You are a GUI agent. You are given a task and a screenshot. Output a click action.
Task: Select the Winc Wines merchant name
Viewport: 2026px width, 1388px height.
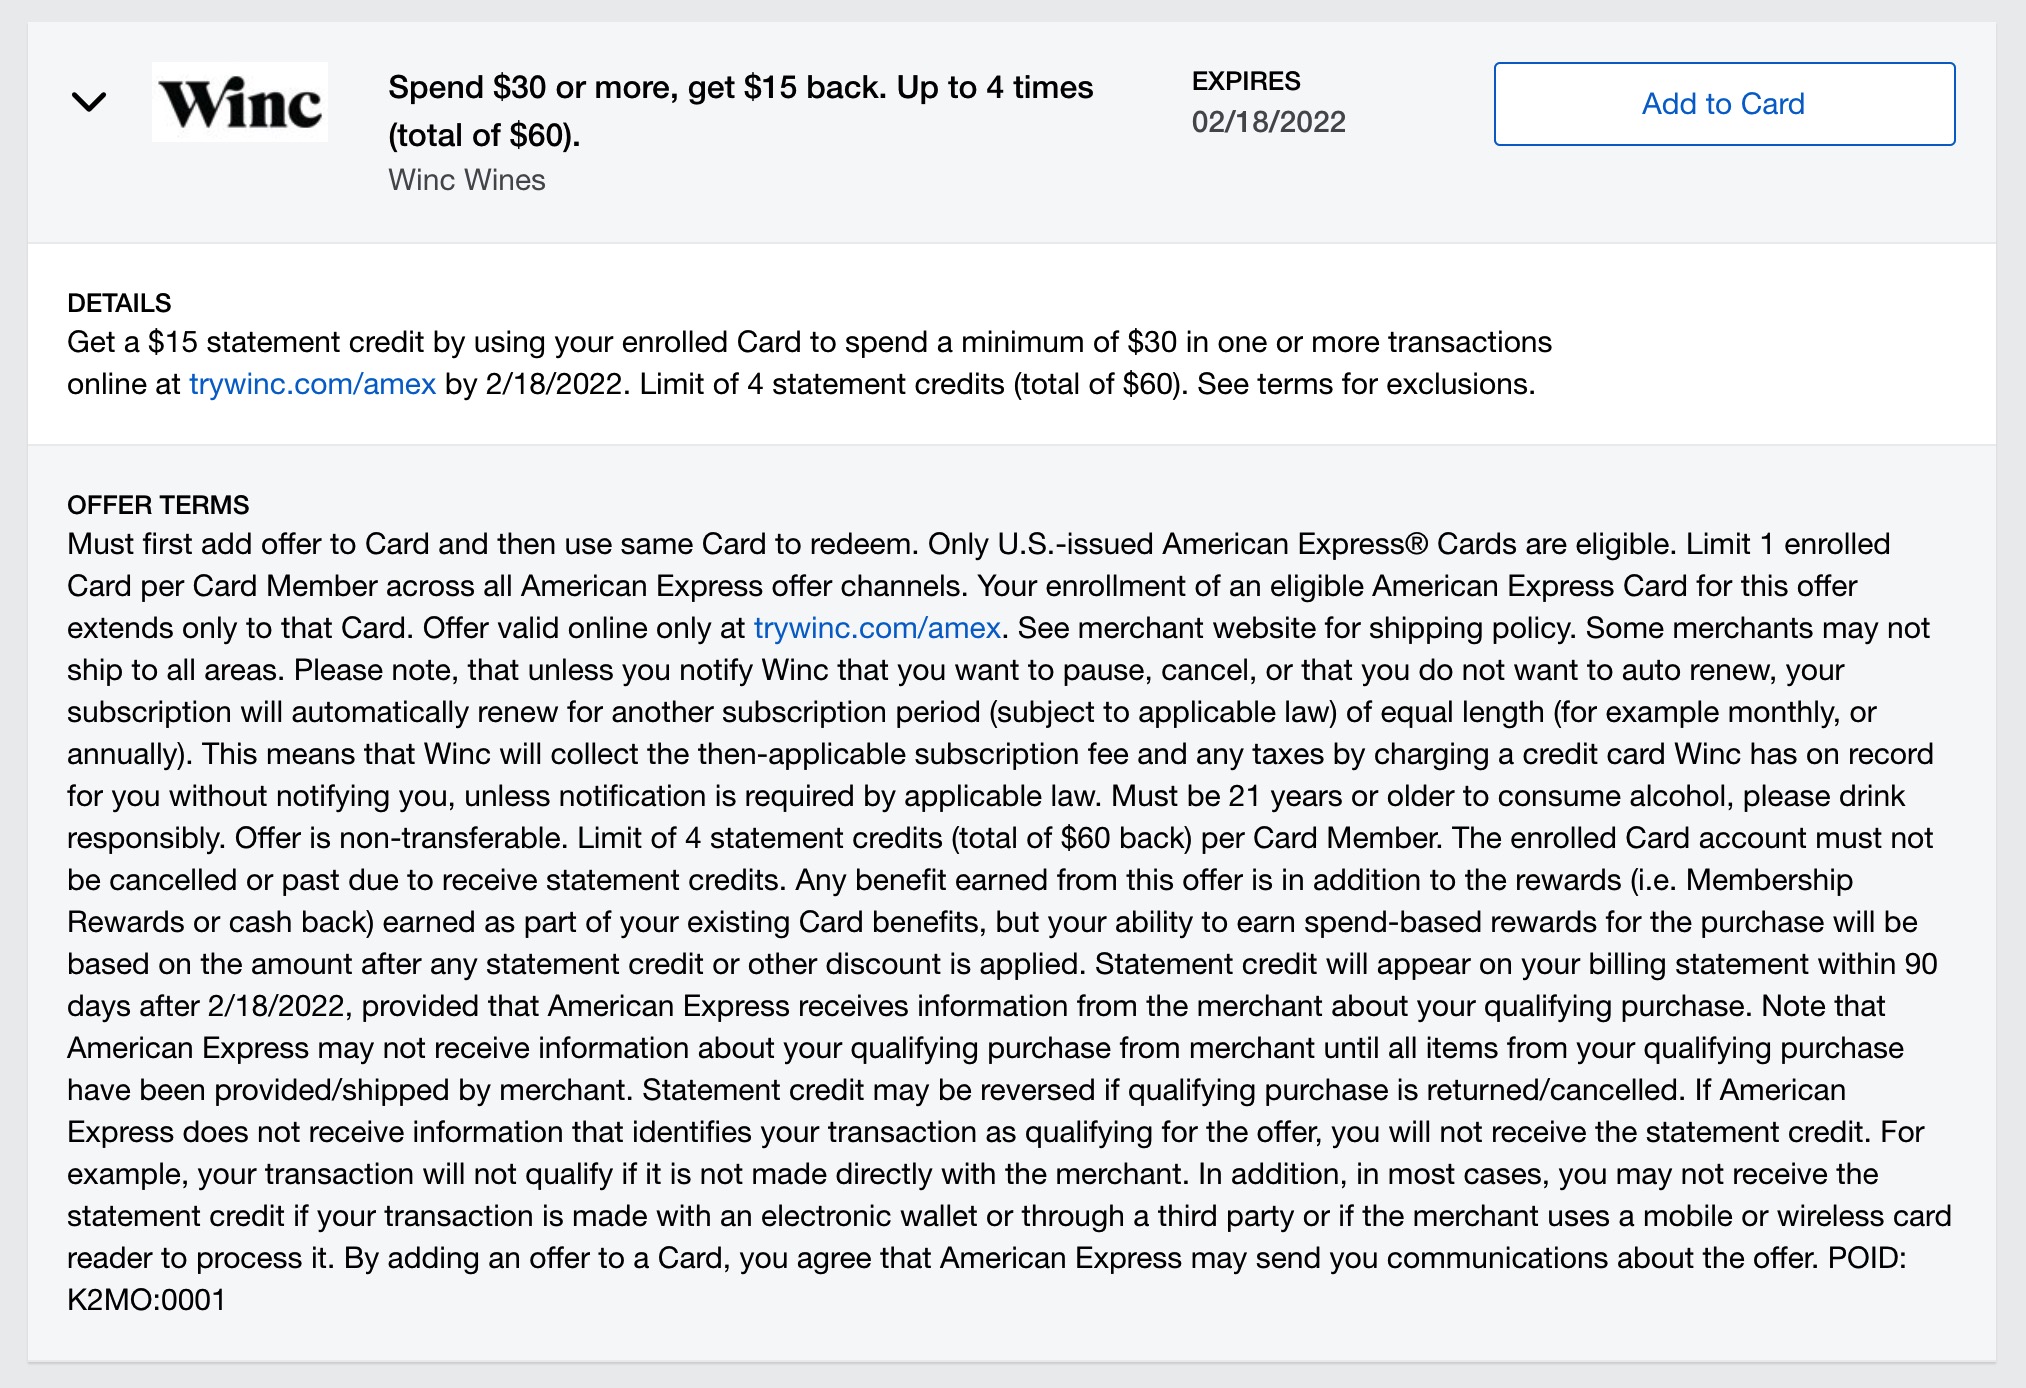coord(467,180)
